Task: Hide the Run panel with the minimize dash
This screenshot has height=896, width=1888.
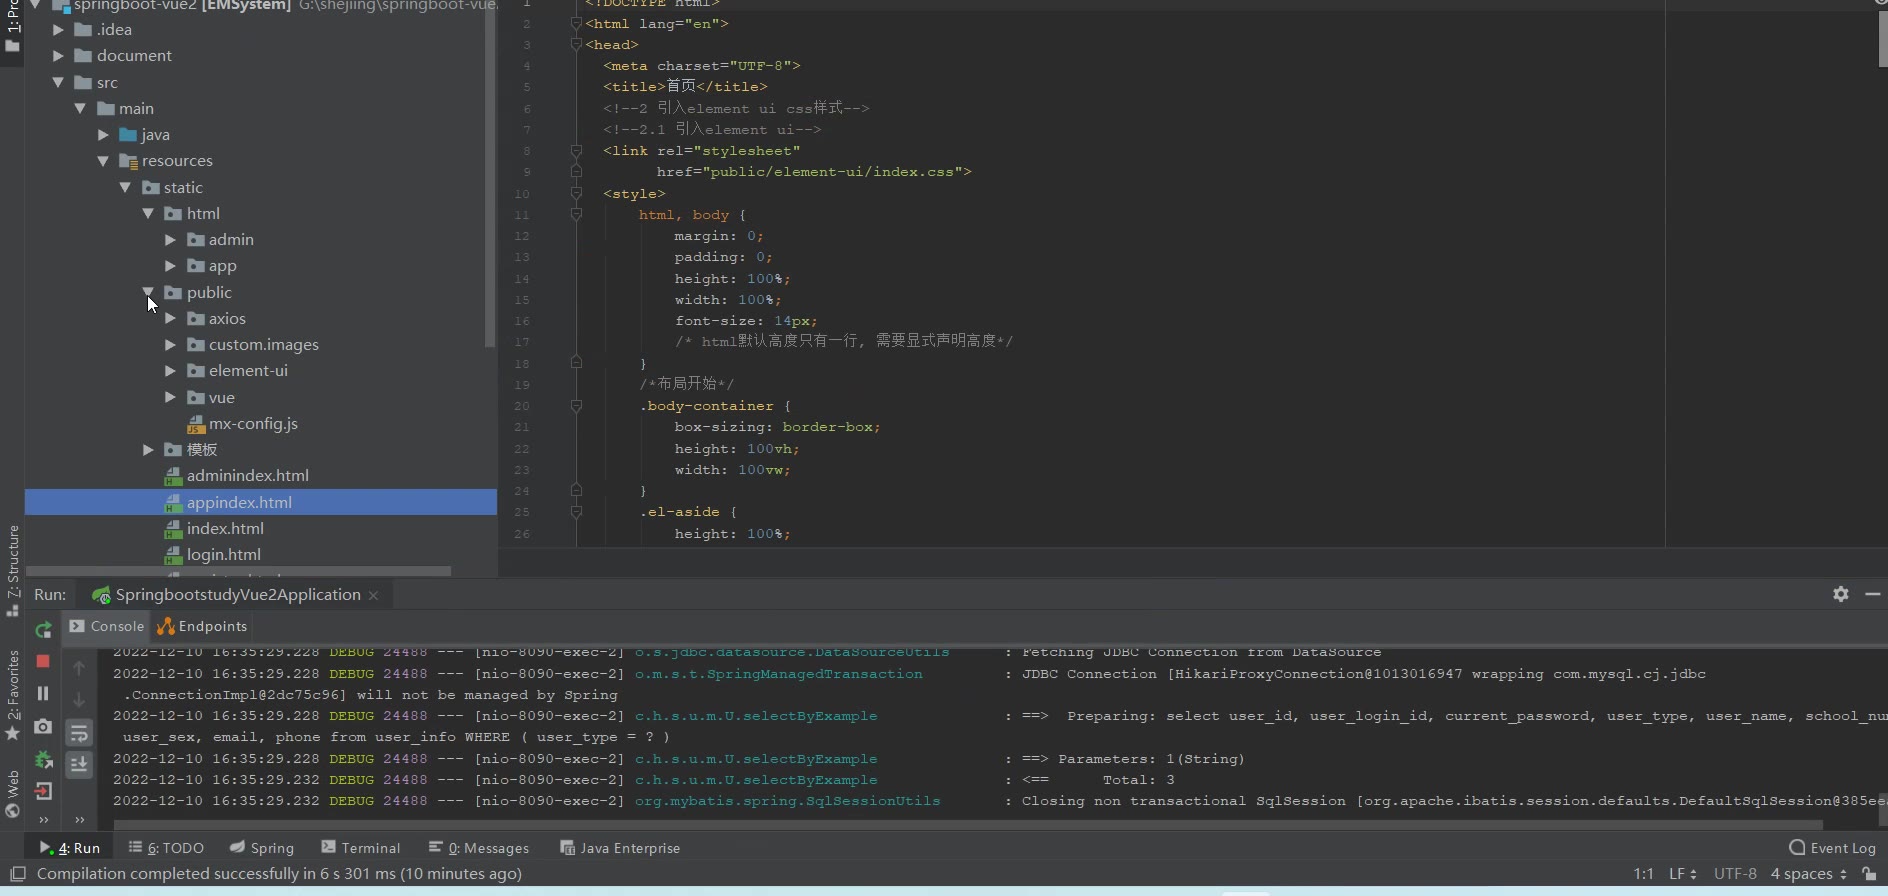Action: [x=1872, y=594]
